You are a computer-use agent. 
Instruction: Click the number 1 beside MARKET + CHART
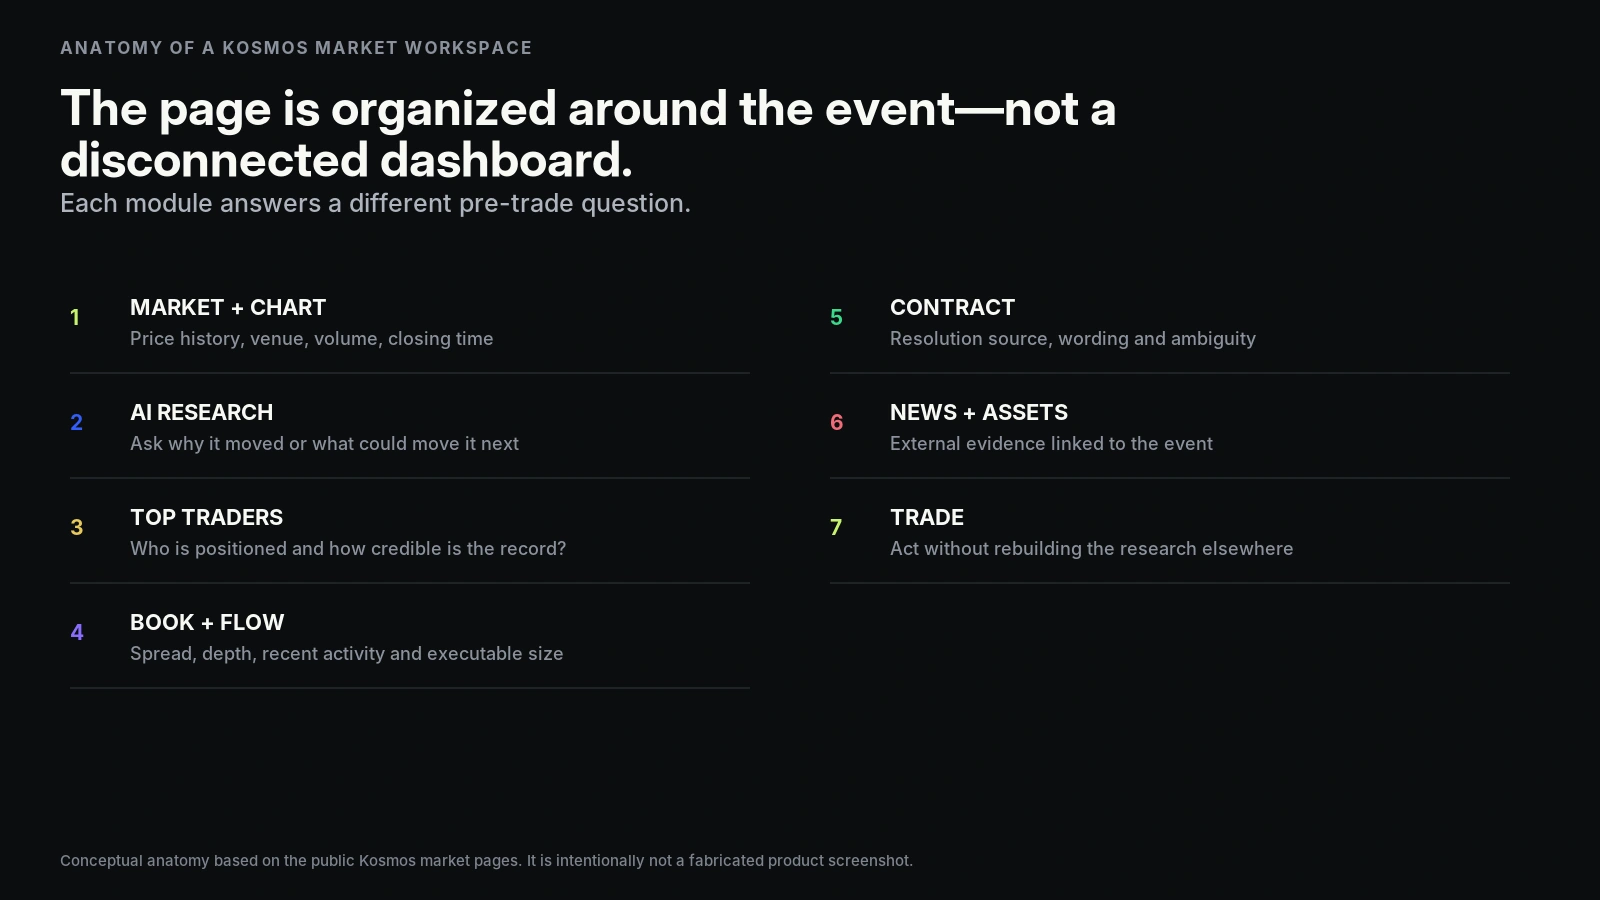tap(75, 318)
